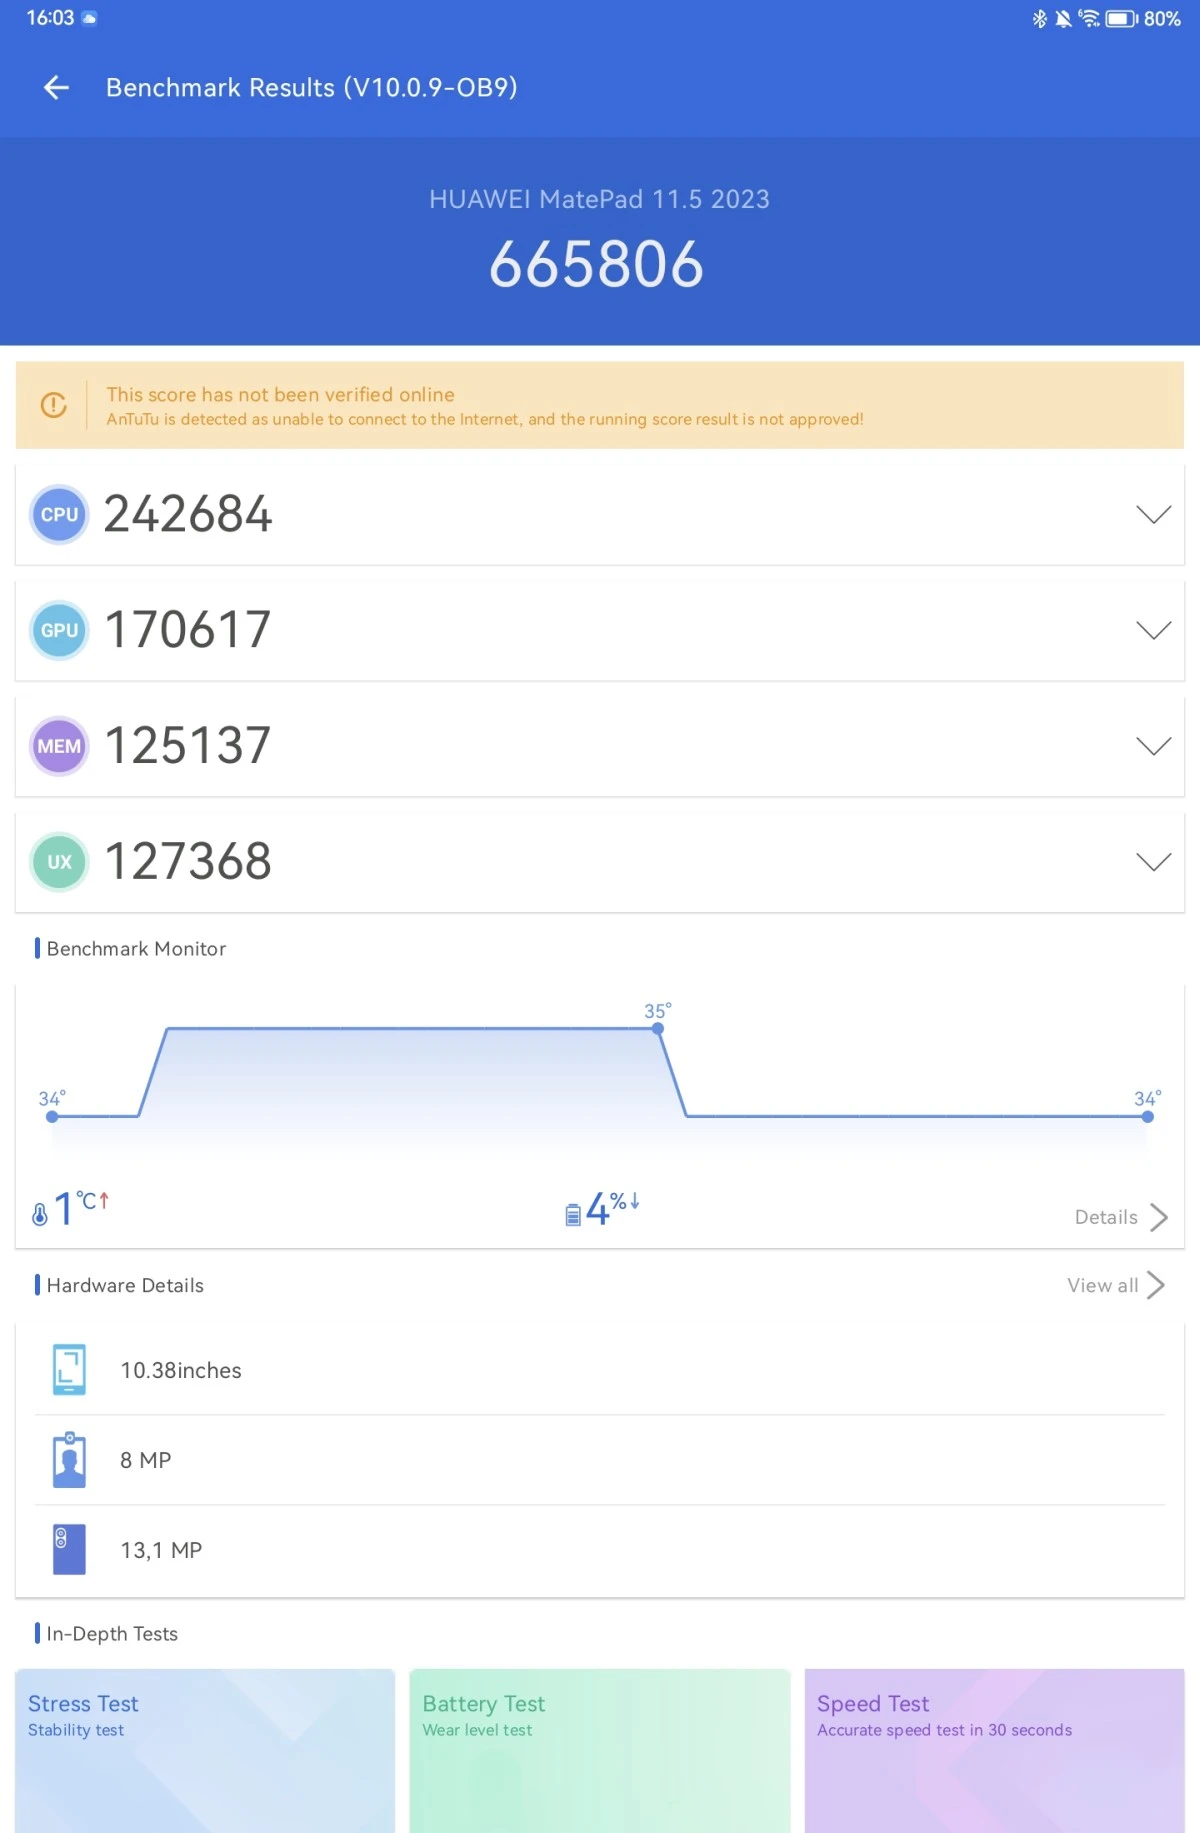Open the Battery Test card
The width and height of the screenshot is (1200, 1833).
tap(600, 1751)
